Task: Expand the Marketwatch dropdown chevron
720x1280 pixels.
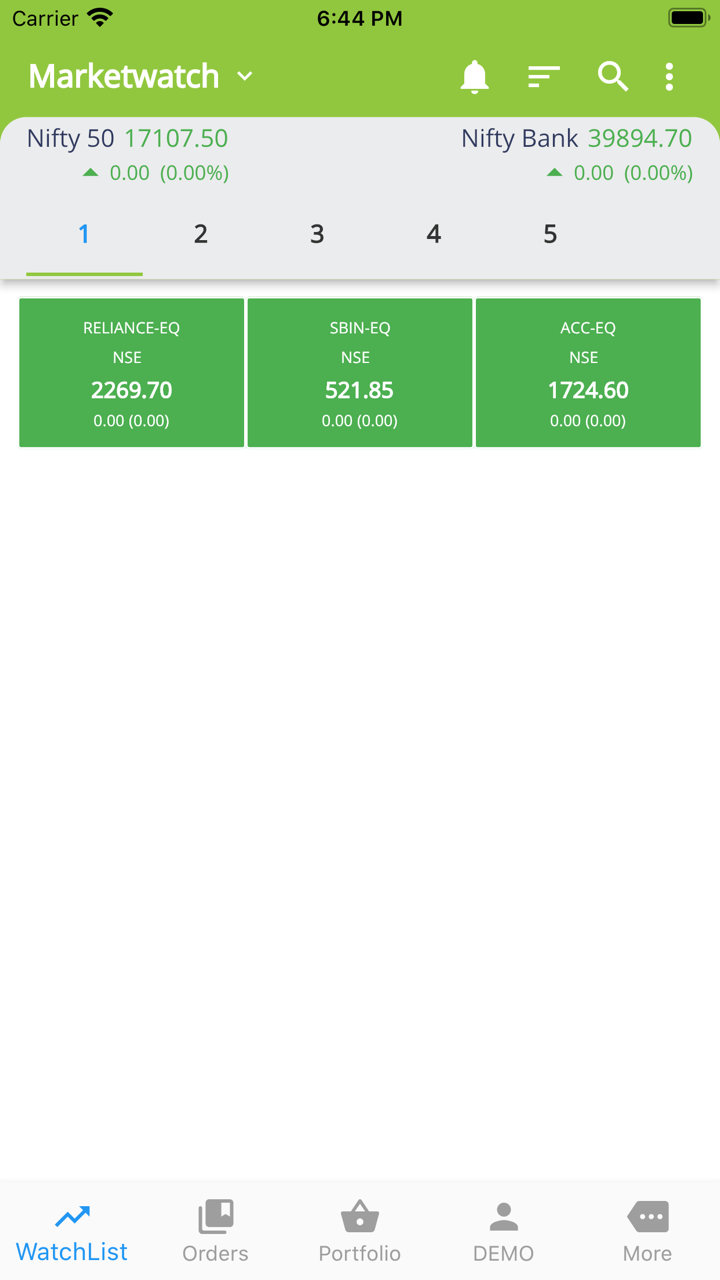Action: pos(245,77)
